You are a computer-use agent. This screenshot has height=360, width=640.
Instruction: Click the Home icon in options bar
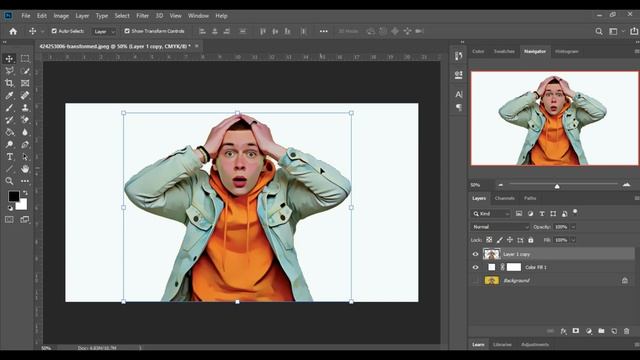click(x=13, y=31)
